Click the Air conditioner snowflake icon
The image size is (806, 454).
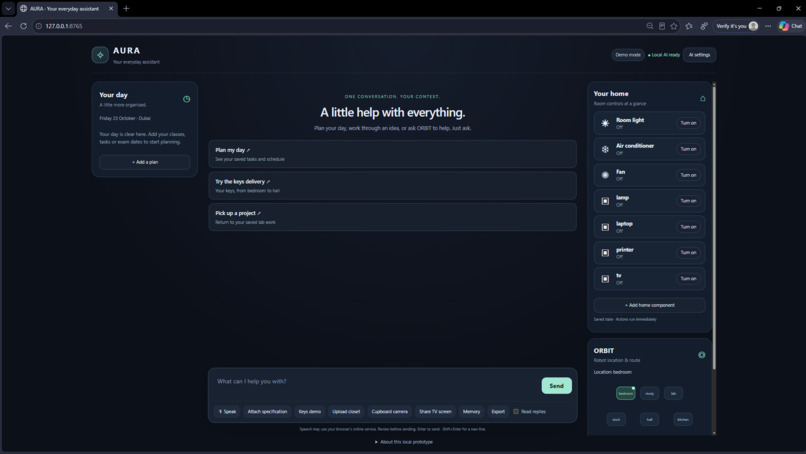(605, 149)
